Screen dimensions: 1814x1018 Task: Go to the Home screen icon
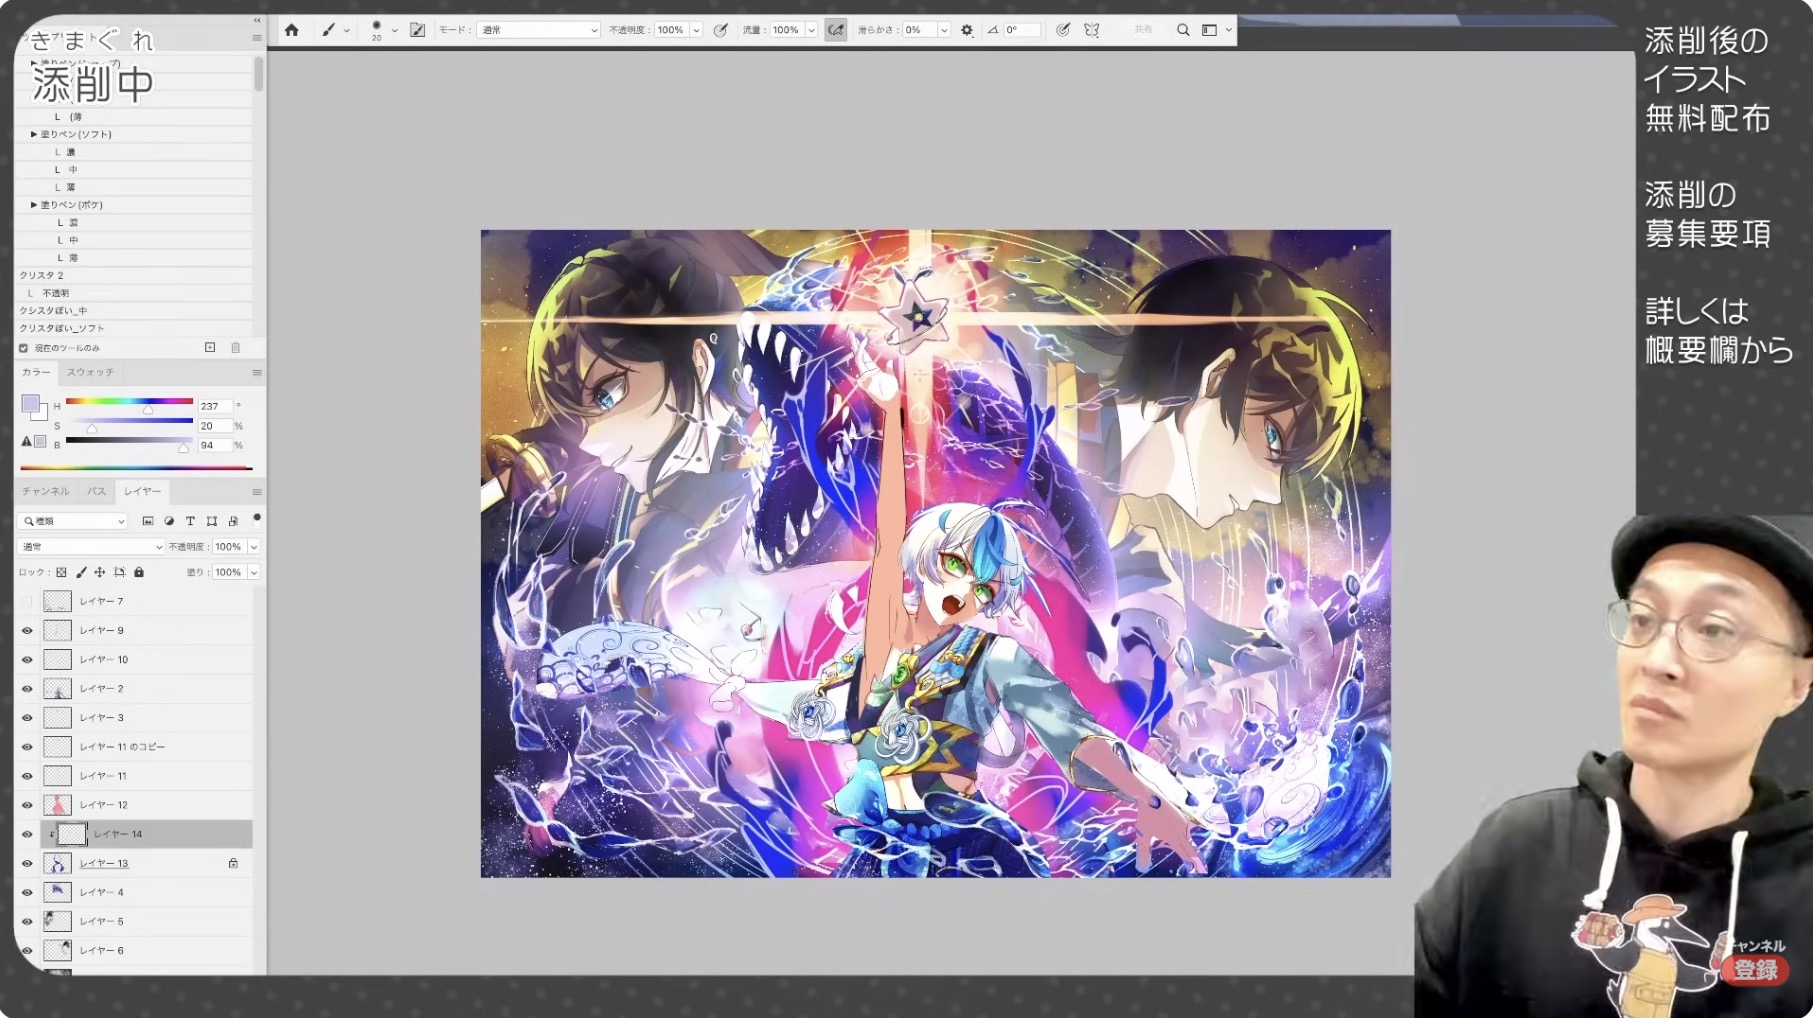(x=291, y=30)
